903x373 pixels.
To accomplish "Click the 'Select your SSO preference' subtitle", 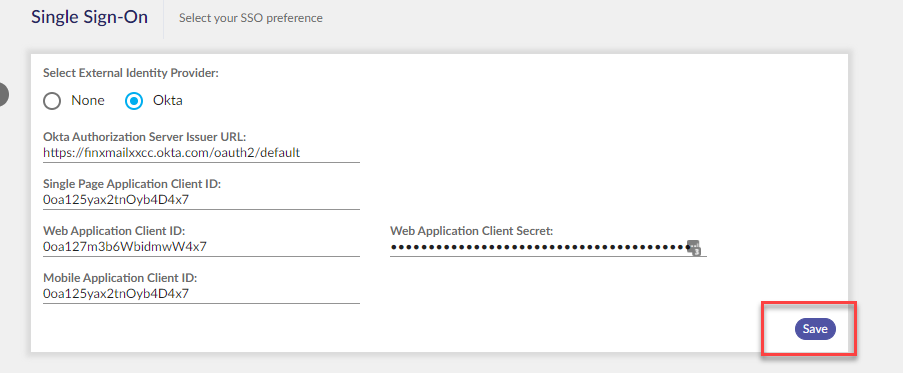I will (251, 18).
